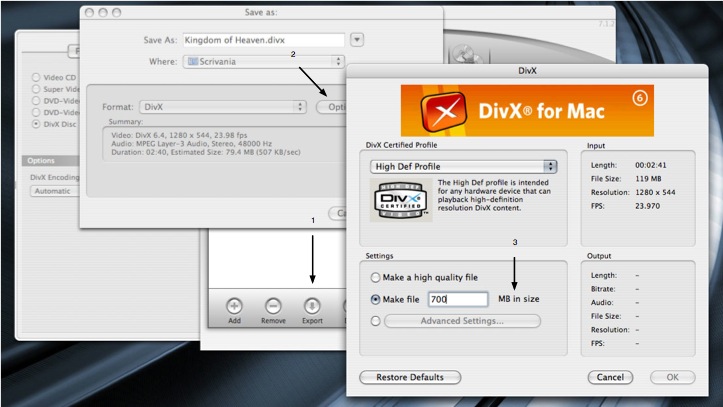This screenshot has width=723, height=407.
Task: Click the DivX Certified logo badge
Action: 401,200
